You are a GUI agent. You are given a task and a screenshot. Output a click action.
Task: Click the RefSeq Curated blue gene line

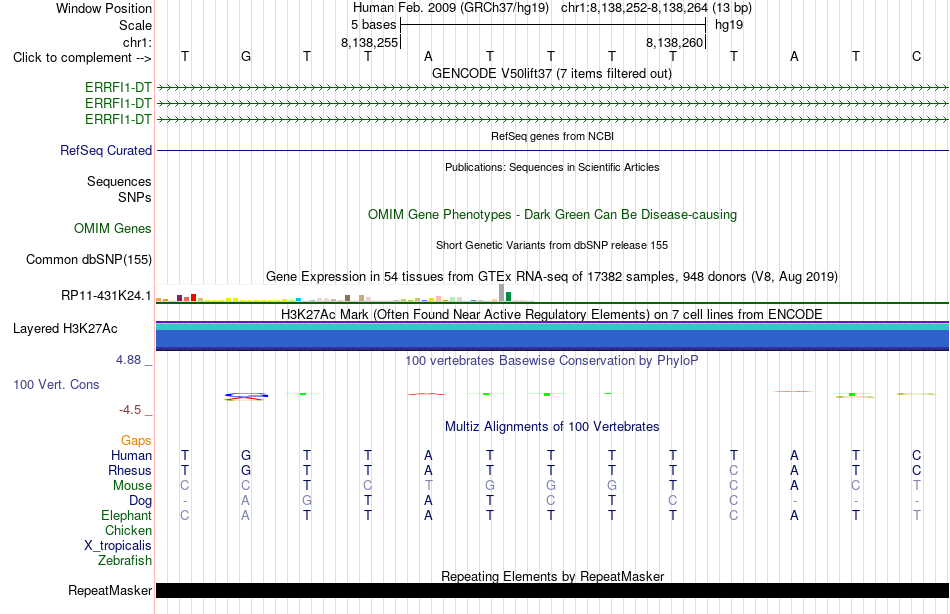point(552,150)
